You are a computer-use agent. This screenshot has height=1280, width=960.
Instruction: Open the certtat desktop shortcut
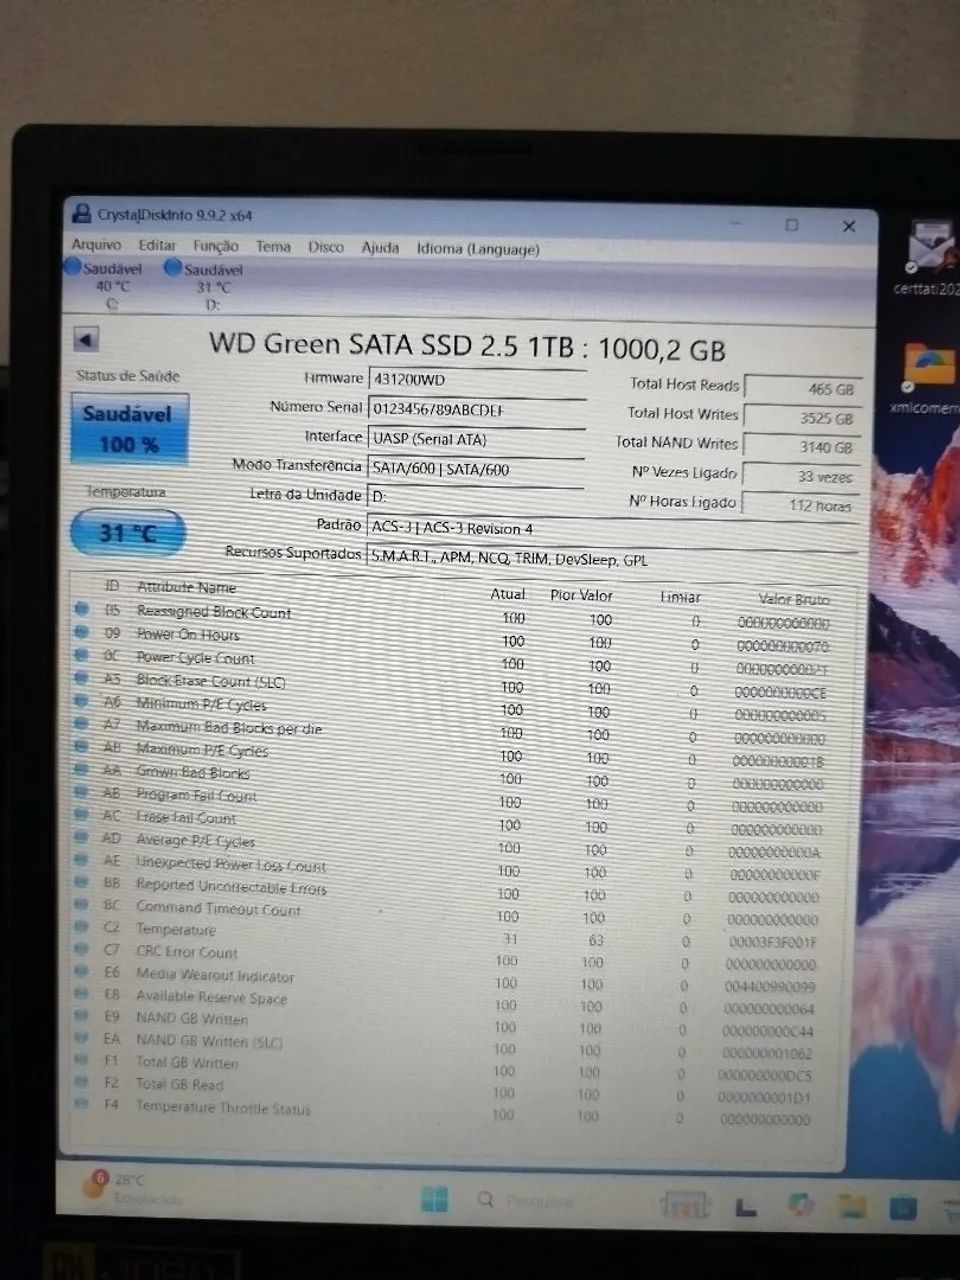click(x=927, y=258)
